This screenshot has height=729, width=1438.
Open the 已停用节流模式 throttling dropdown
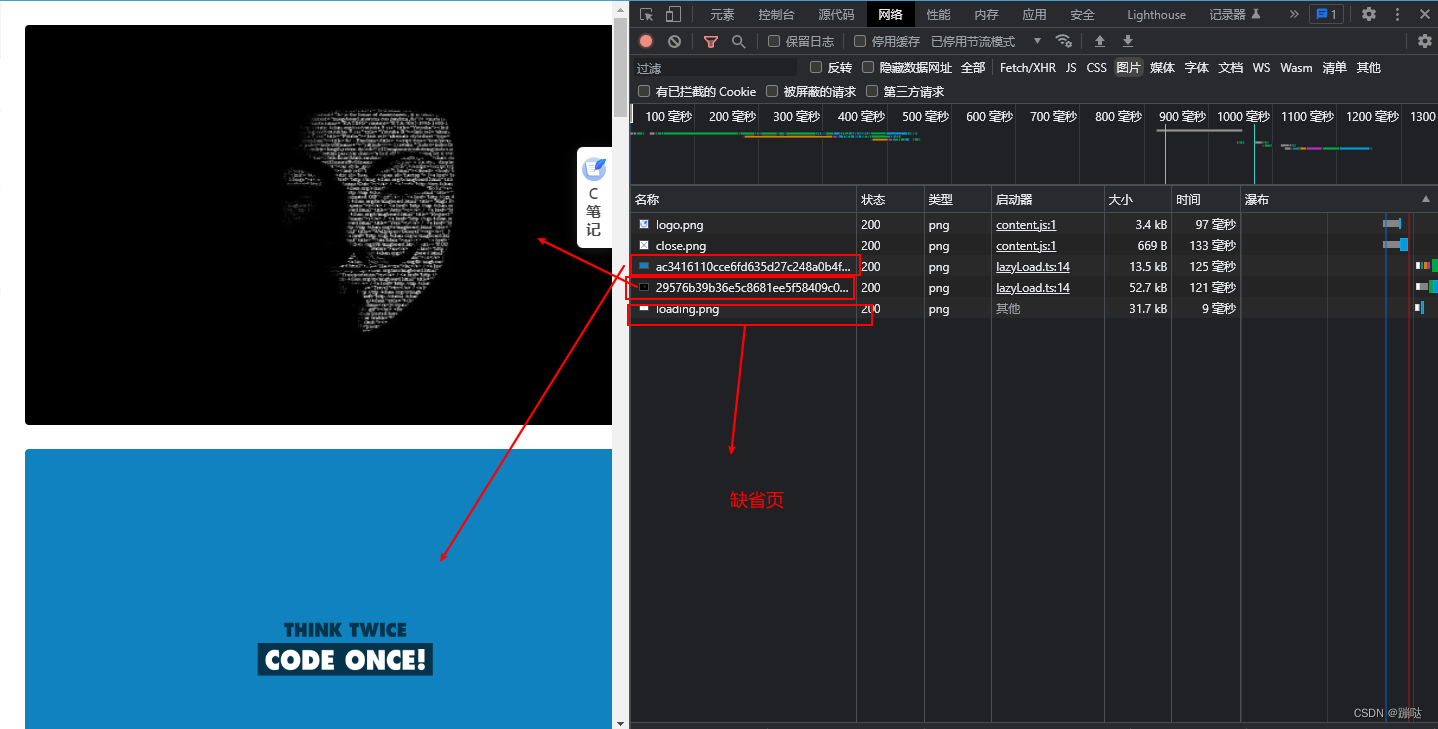(986, 41)
